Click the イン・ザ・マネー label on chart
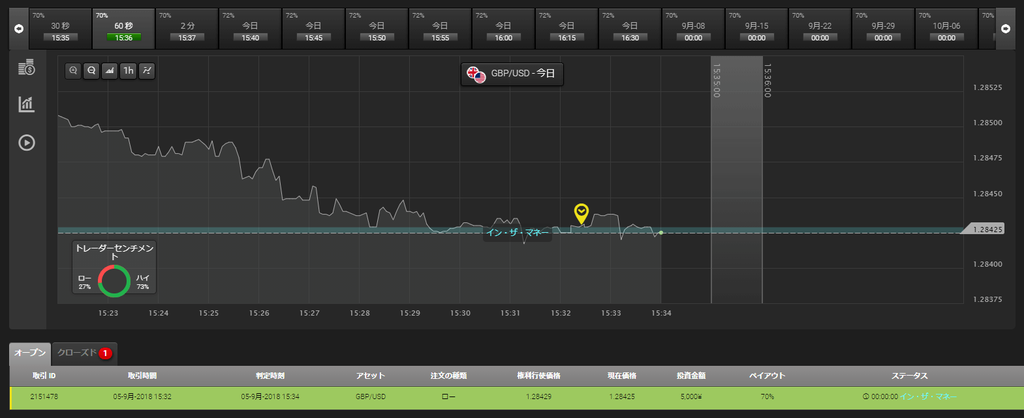 [x=518, y=232]
